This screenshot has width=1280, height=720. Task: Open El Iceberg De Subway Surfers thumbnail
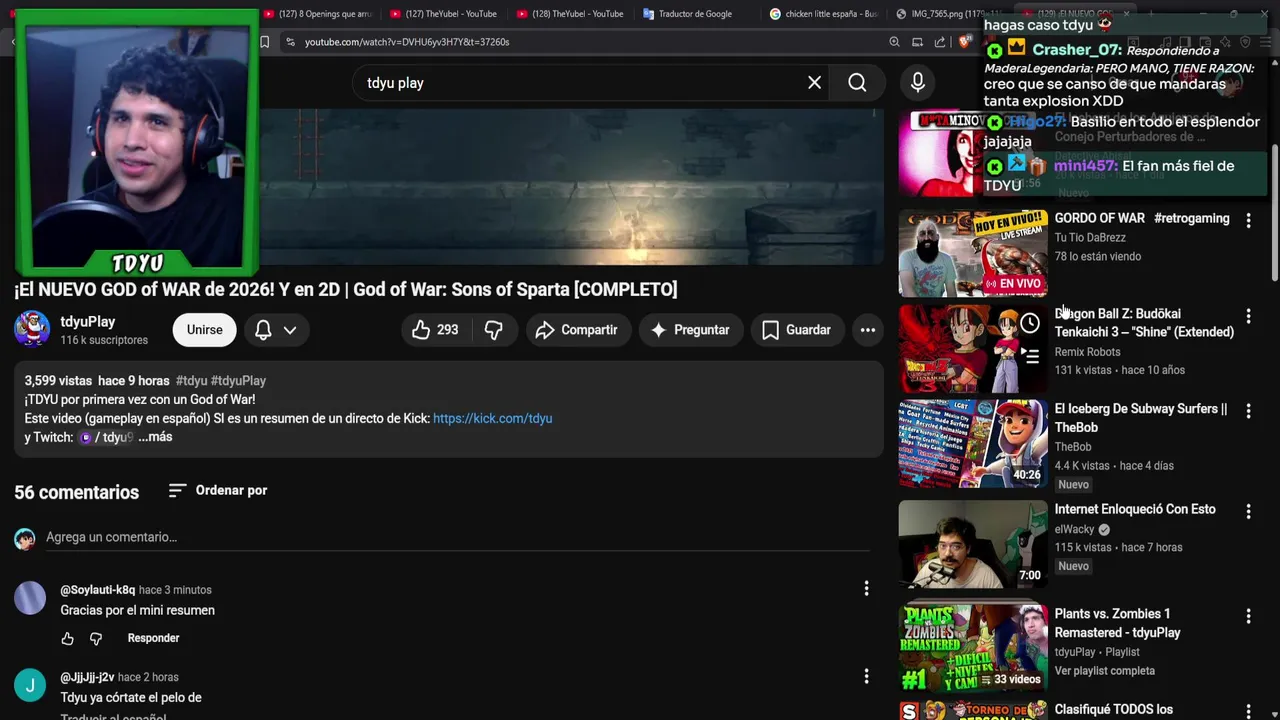pos(973,443)
